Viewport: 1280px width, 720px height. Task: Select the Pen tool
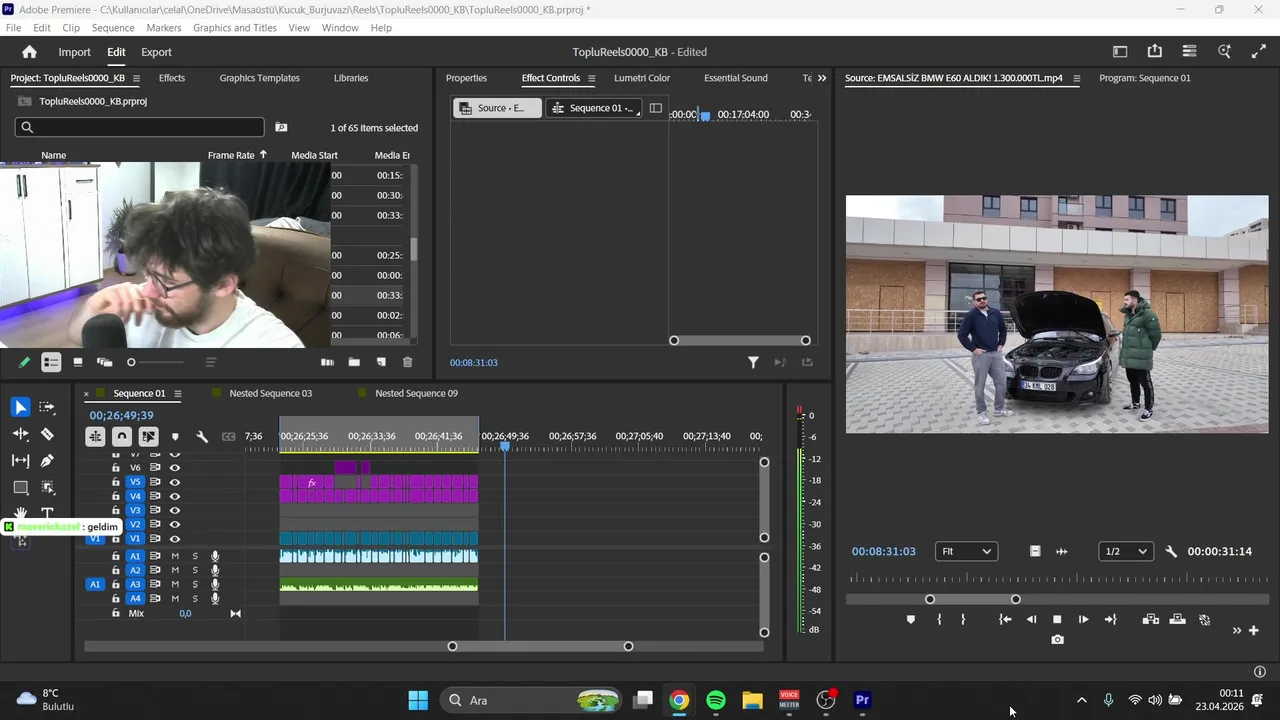point(47,461)
